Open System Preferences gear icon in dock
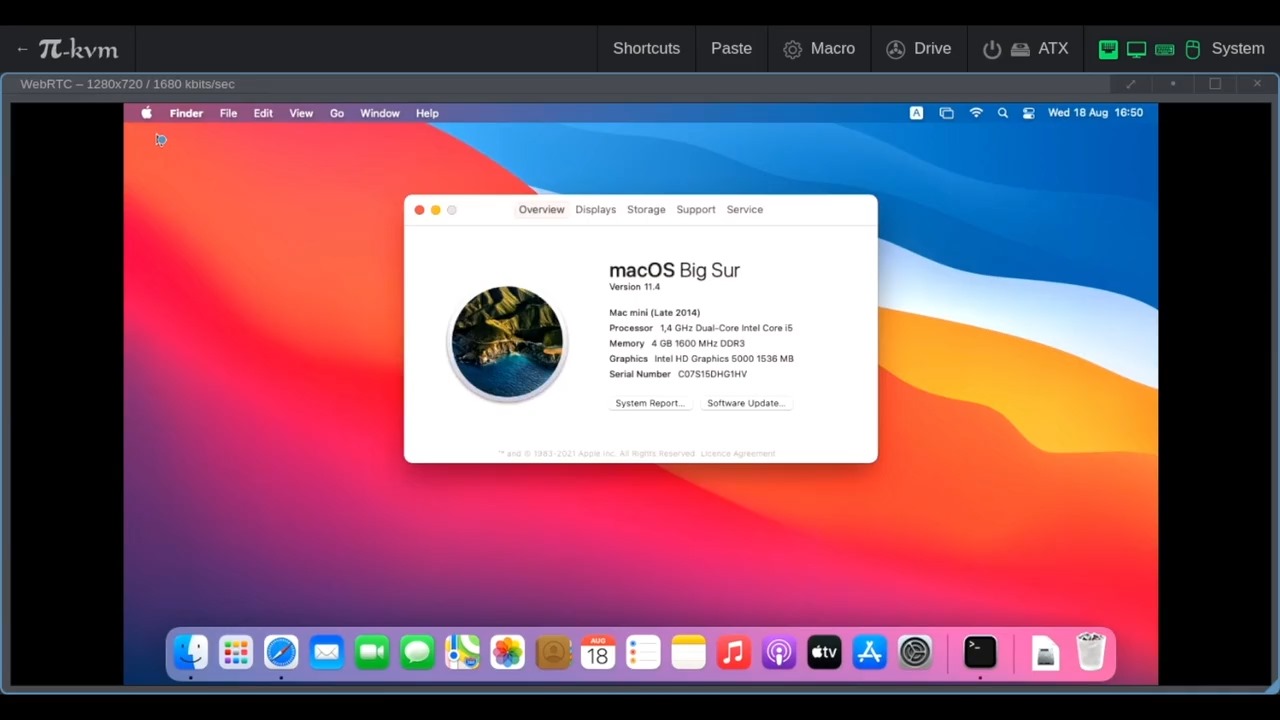Screen dimensions: 1280x720 [x=915, y=653]
